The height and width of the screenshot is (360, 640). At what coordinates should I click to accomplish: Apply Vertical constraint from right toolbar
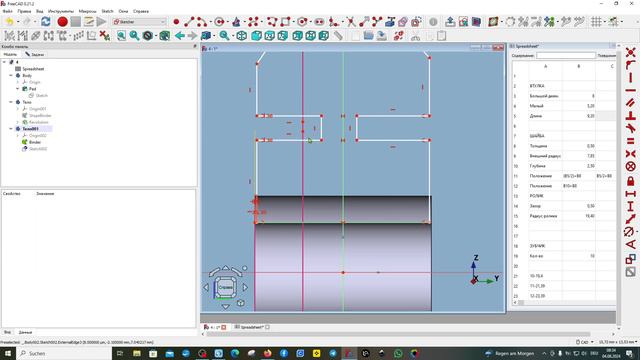point(631,78)
